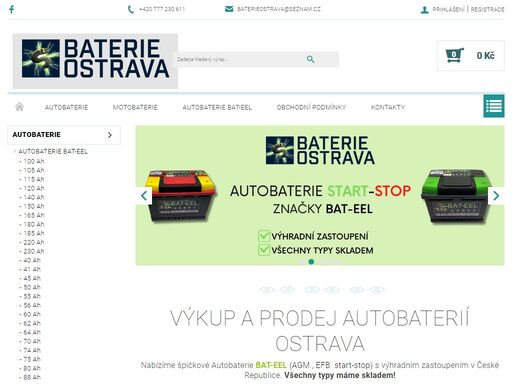
Task: Select 55 Ah category
Action: [32, 296]
